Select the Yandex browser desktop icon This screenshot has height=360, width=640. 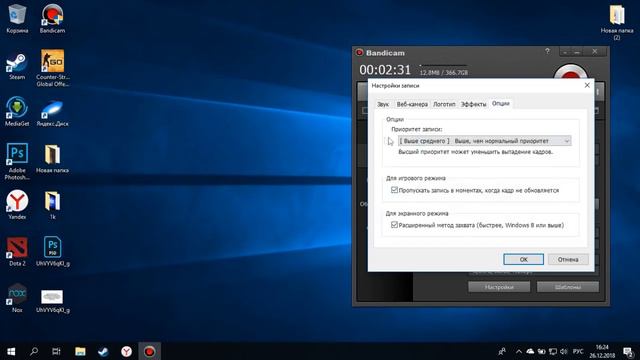[17, 205]
